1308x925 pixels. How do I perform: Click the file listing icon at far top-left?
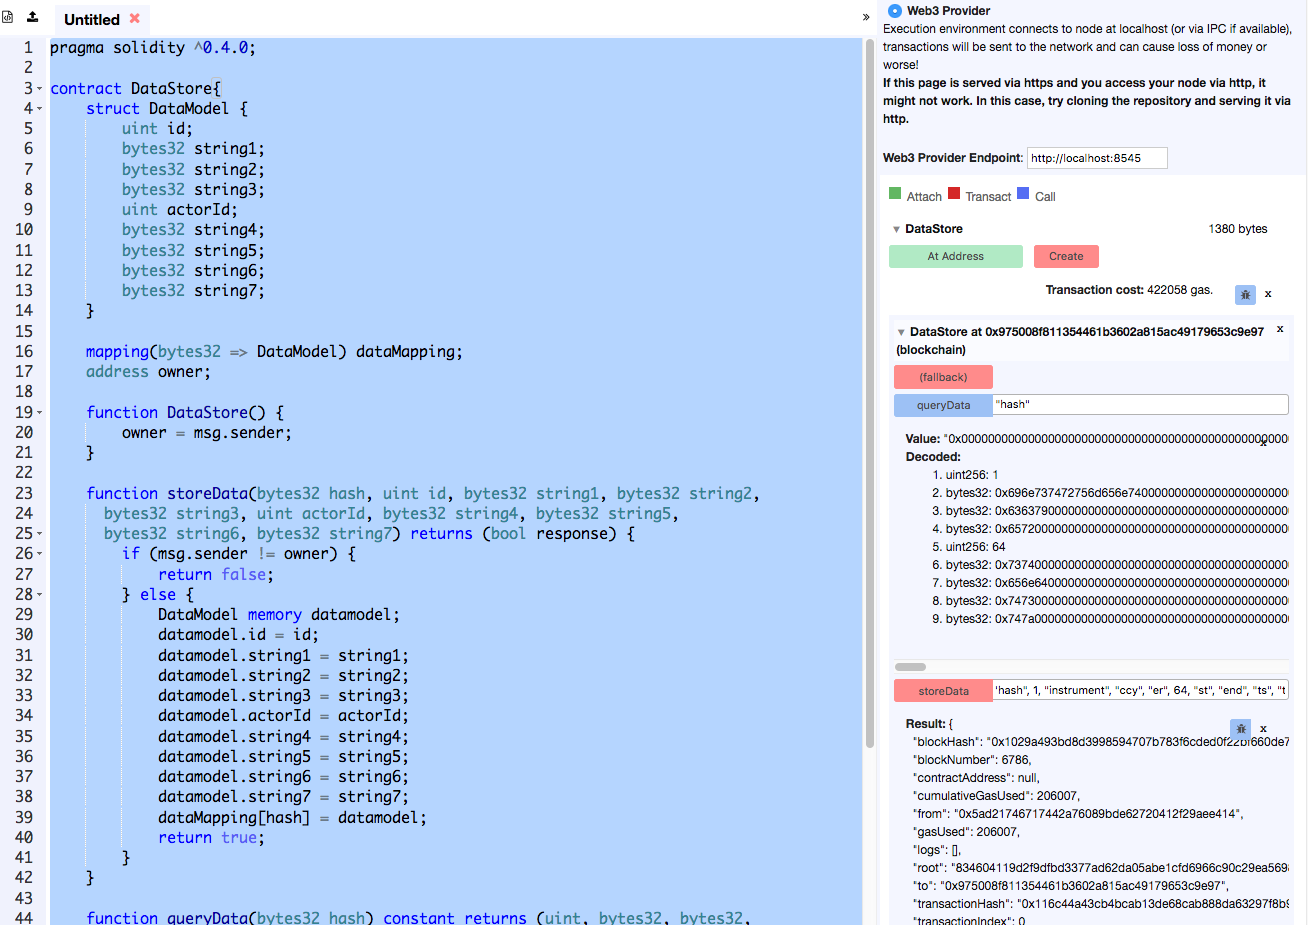tap(8, 17)
